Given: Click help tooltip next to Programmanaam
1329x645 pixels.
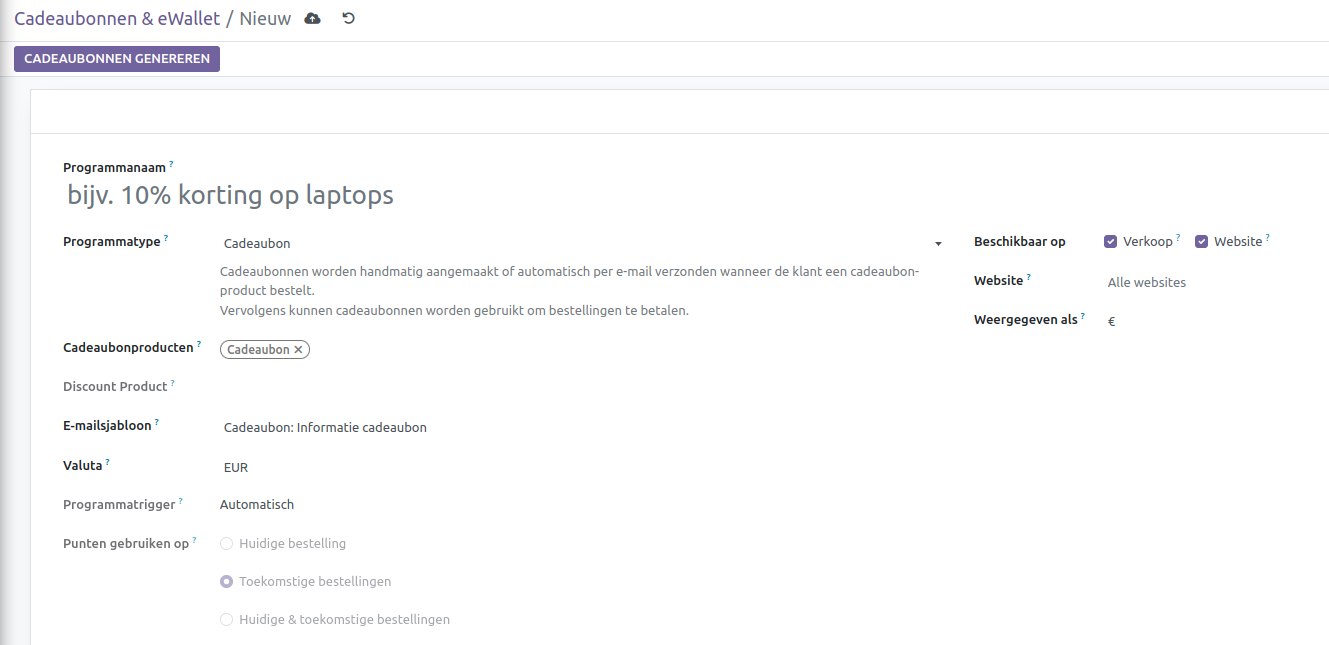Looking at the screenshot, I should click(171, 164).
